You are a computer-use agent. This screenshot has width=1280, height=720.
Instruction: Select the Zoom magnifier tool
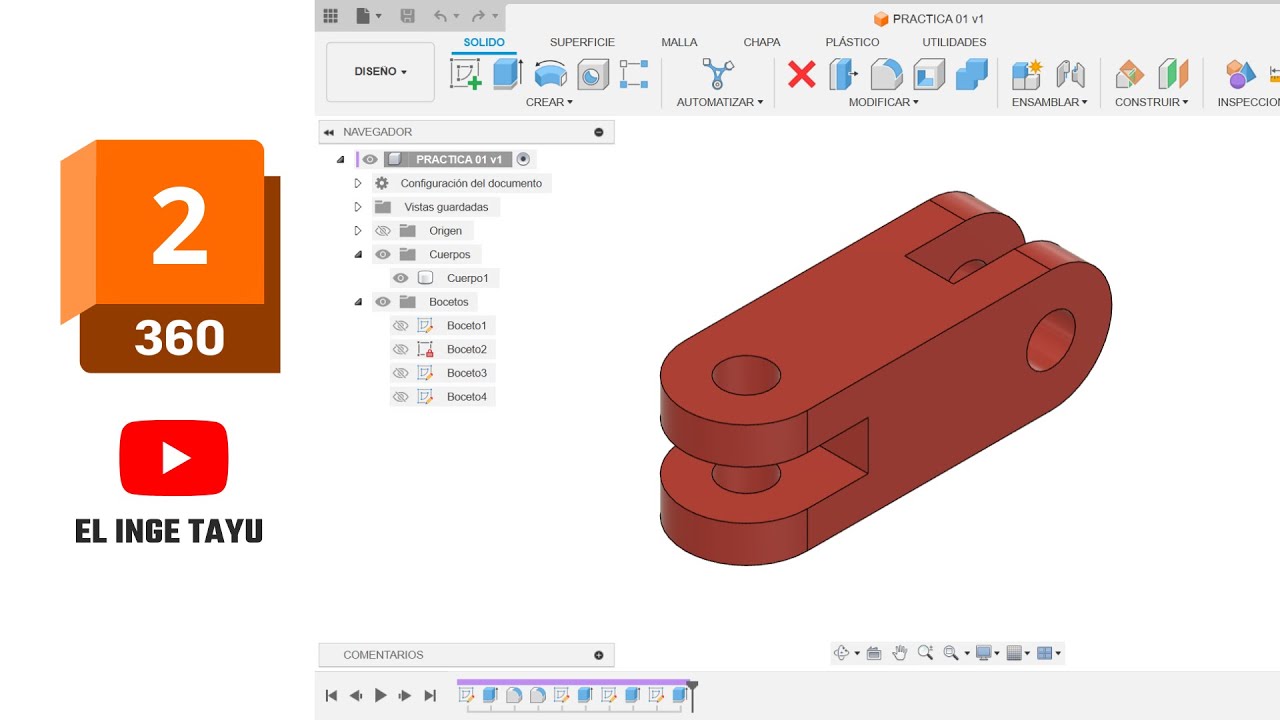point(925,653)
